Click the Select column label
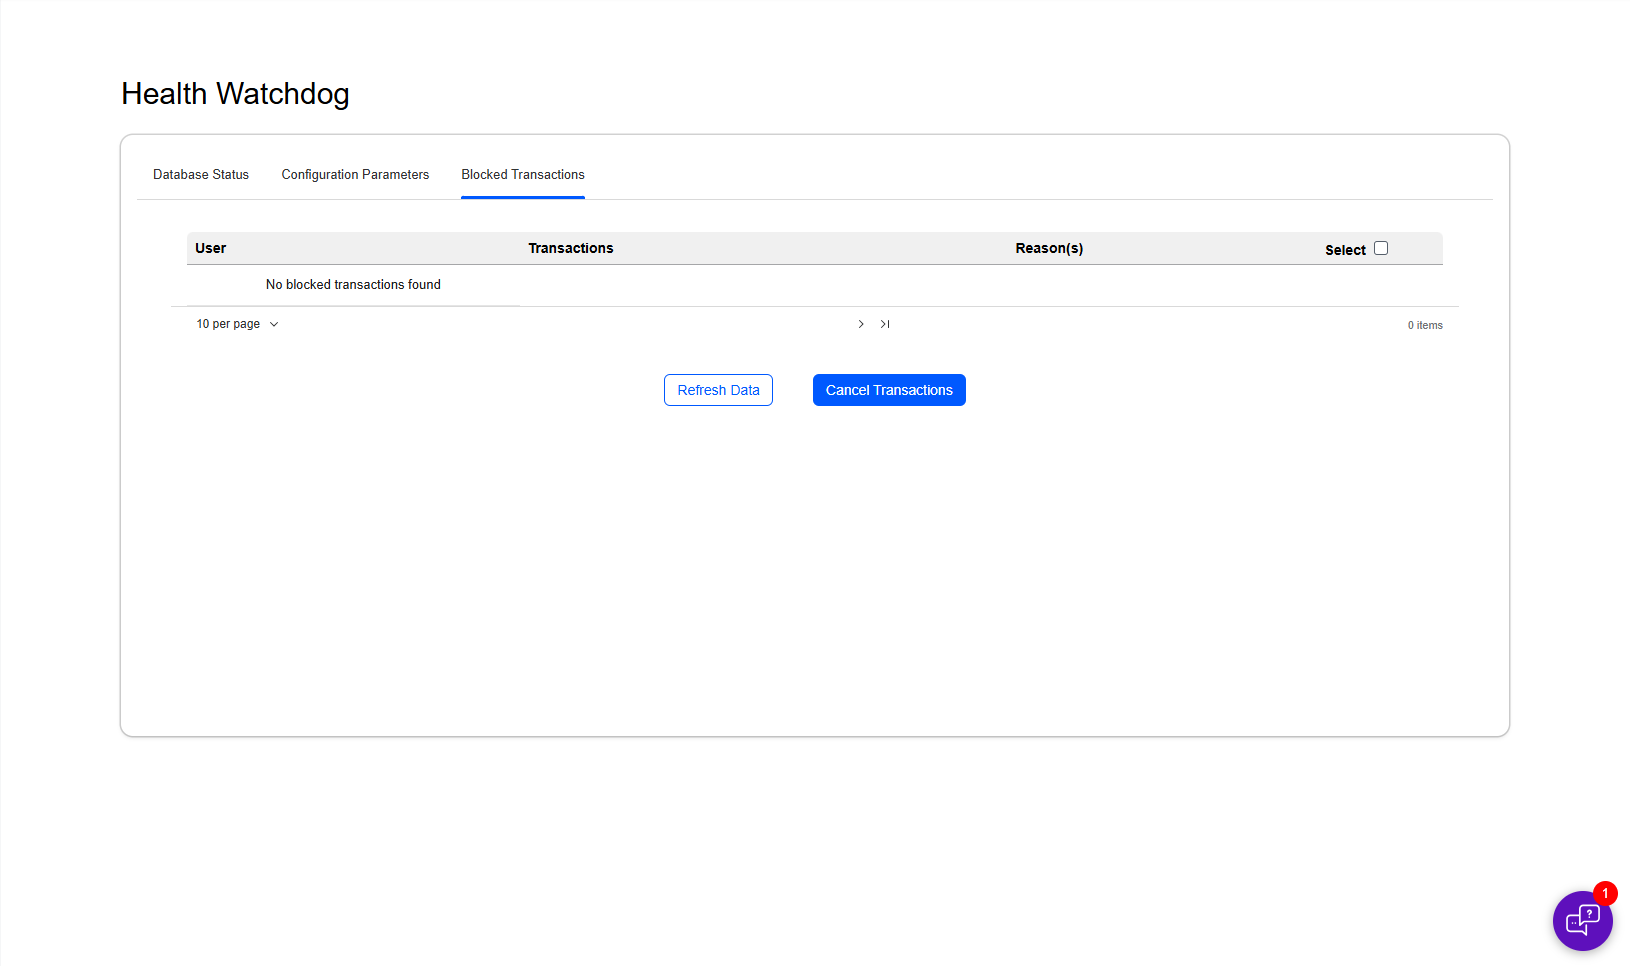Image resolution: width=1630 pixels, height=966 pixels. pyautogui.click(x=1345, y=250)
